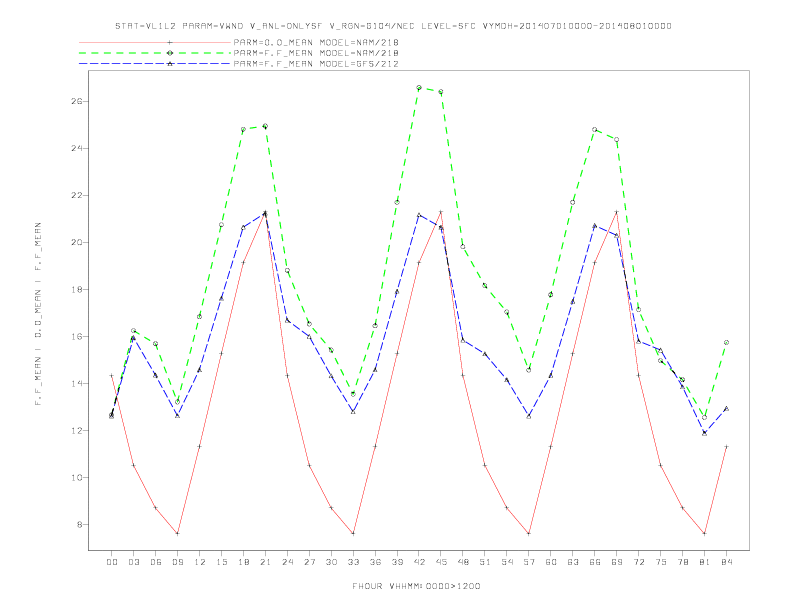Click y-axis tick label 18
Screen dimensions: 792x612
coord(77,289)
